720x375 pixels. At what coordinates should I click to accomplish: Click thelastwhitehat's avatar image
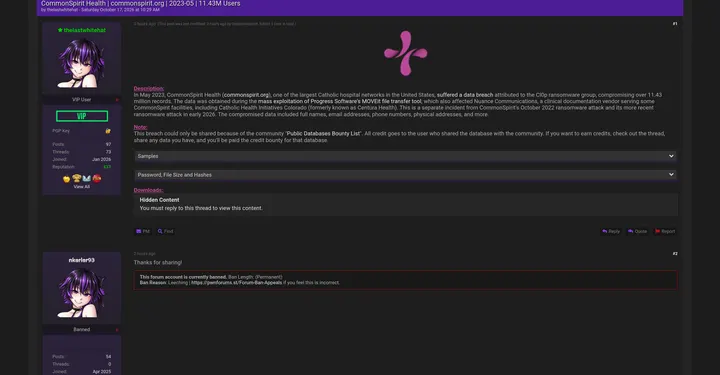[81, 63]
